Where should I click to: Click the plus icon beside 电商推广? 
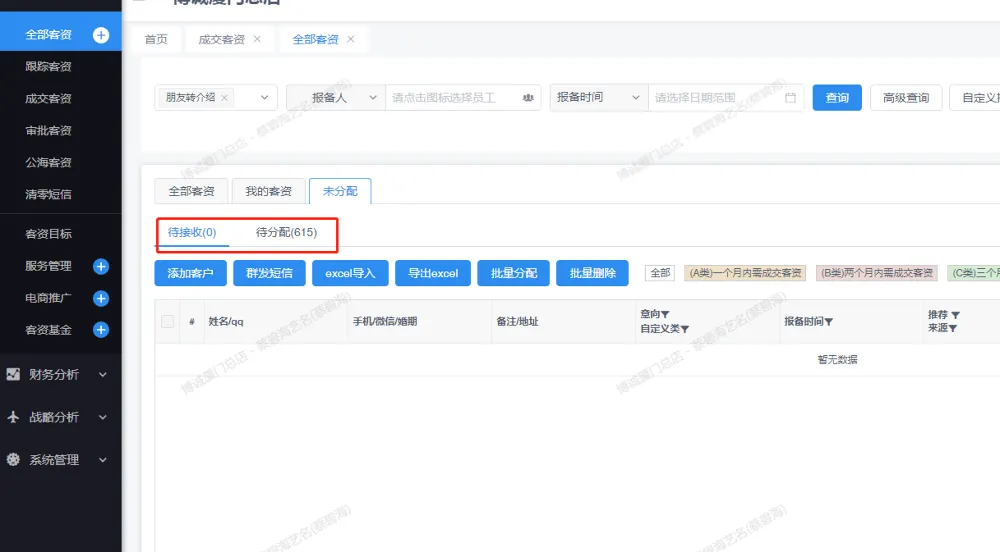pos(100,298)
